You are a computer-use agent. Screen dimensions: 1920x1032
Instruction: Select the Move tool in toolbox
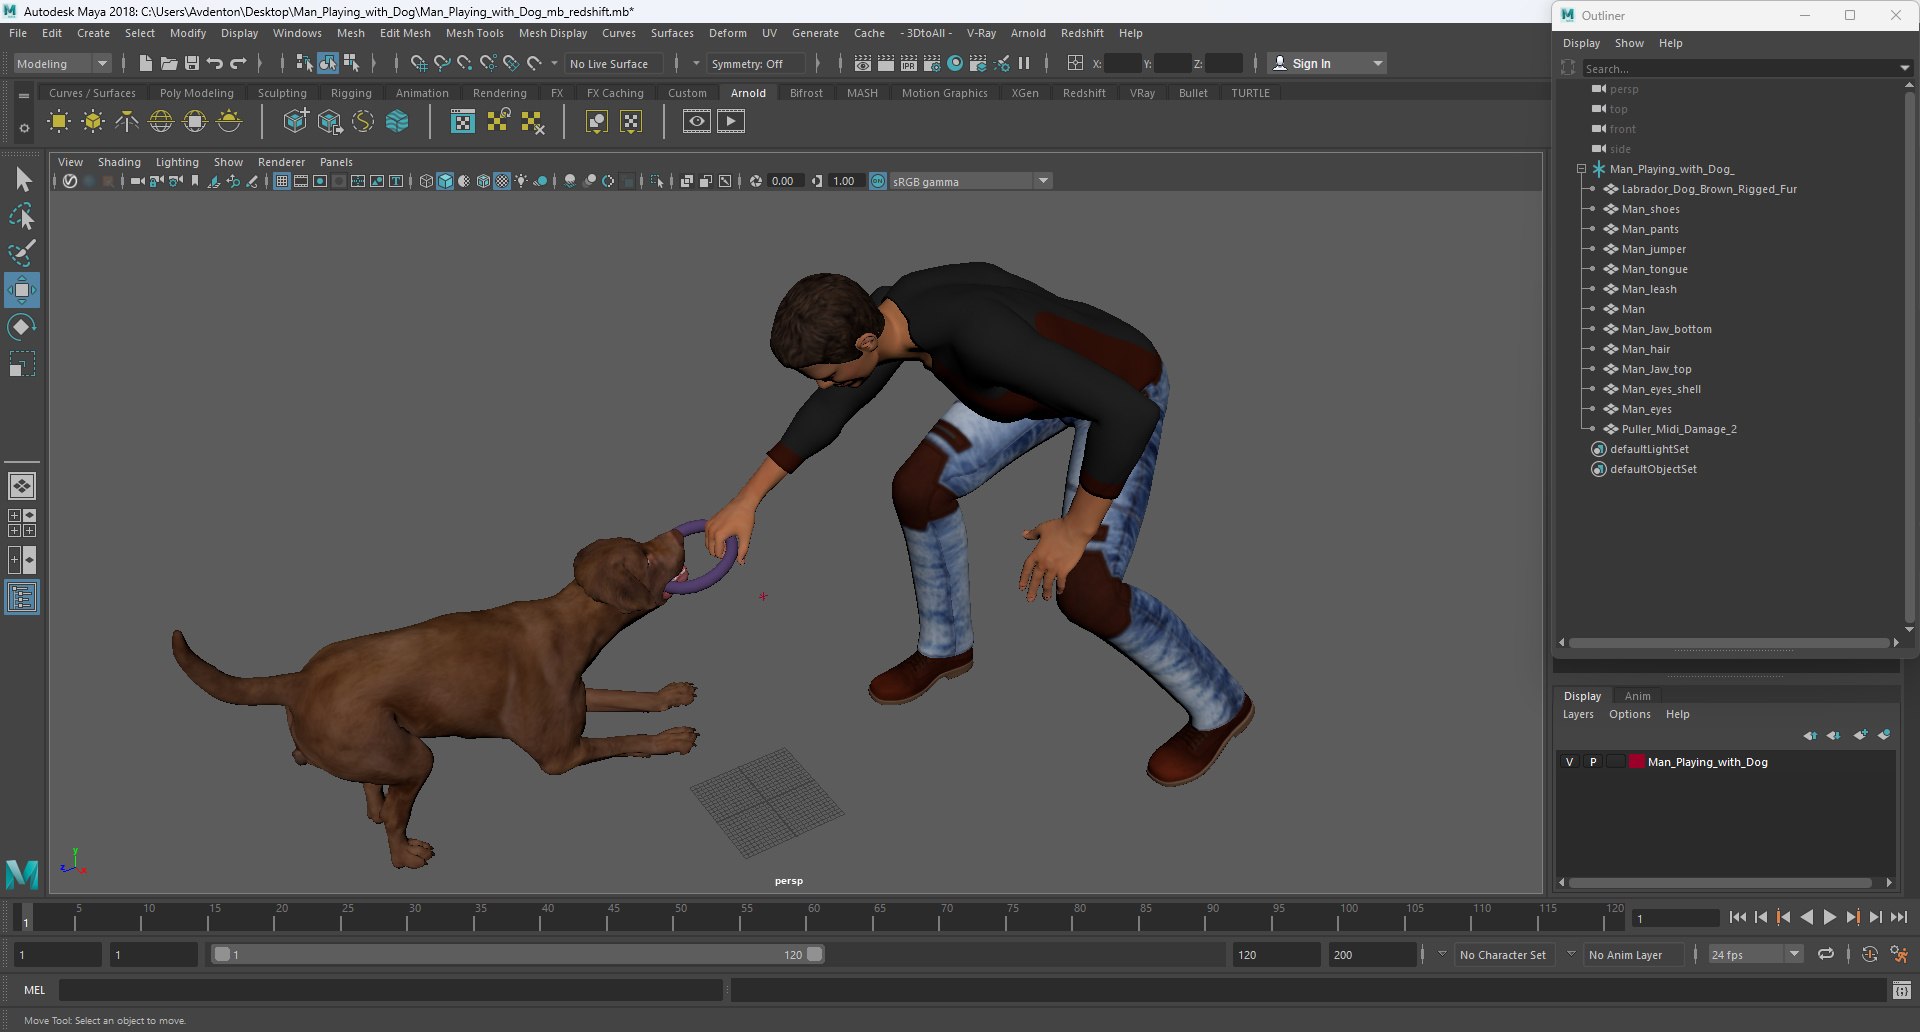click(x=22, y=290)
